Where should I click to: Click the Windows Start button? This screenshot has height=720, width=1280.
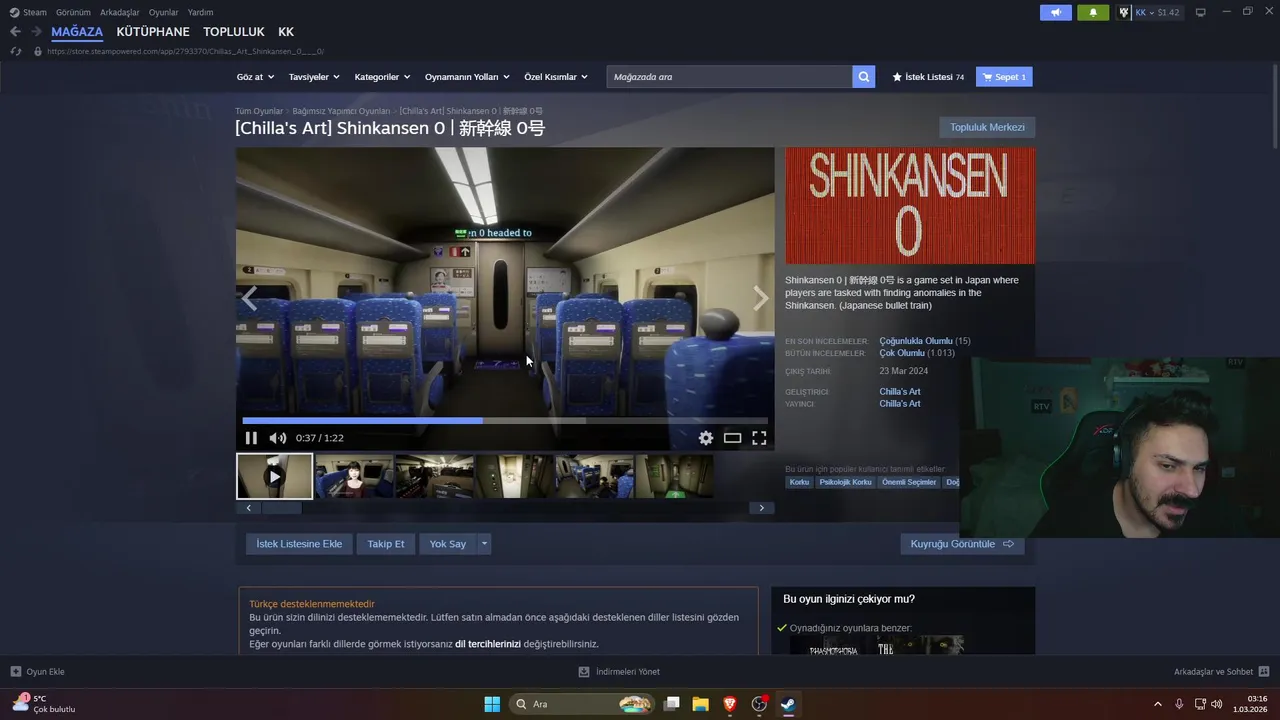point(492,704)
